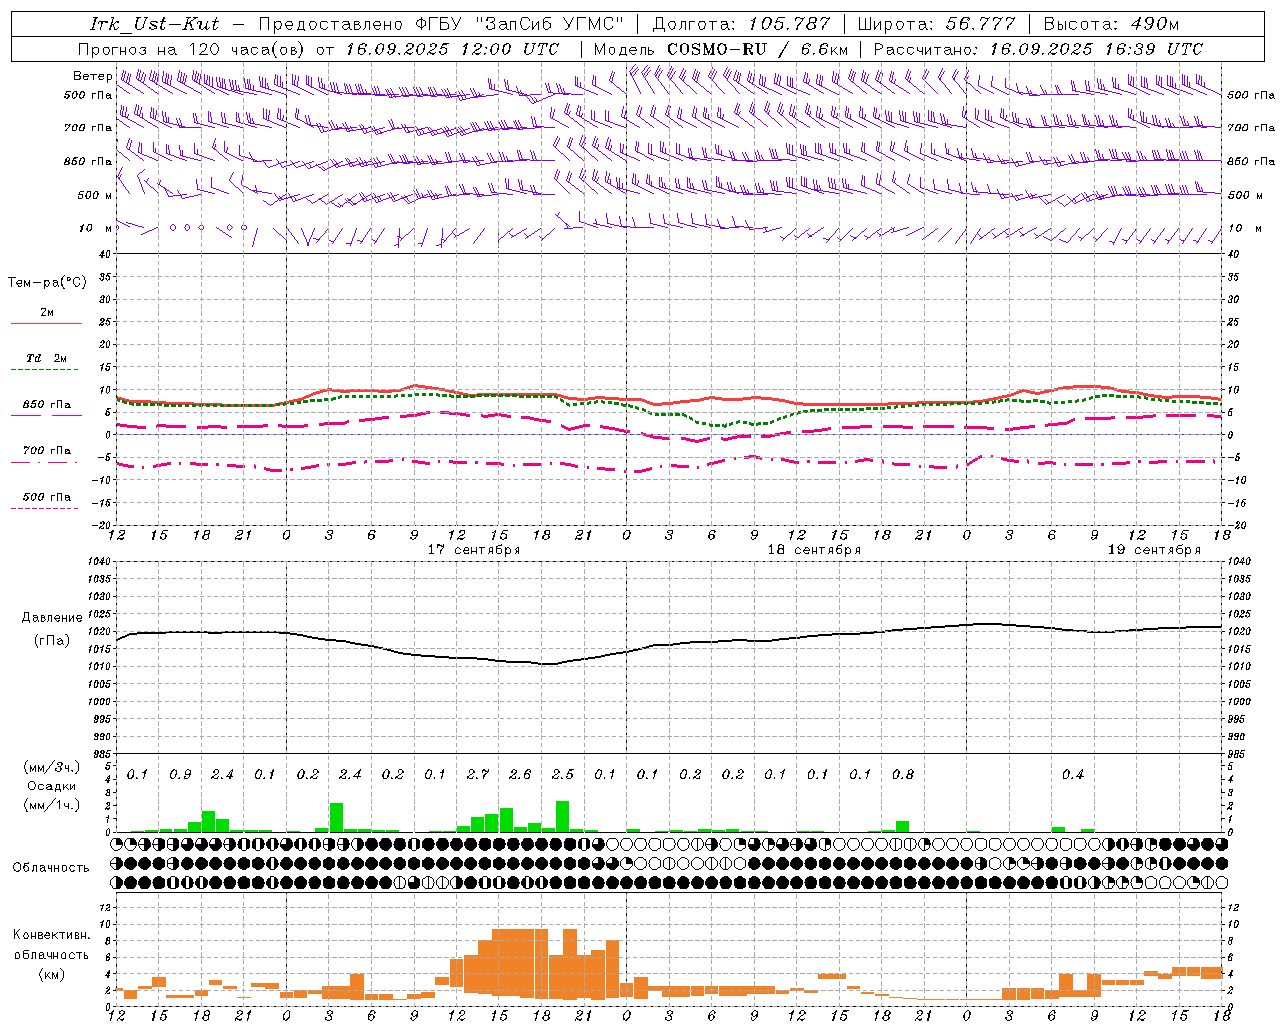Click the 1040 pressure tick on left axis

pyautogui.click(x=99, y=562)
